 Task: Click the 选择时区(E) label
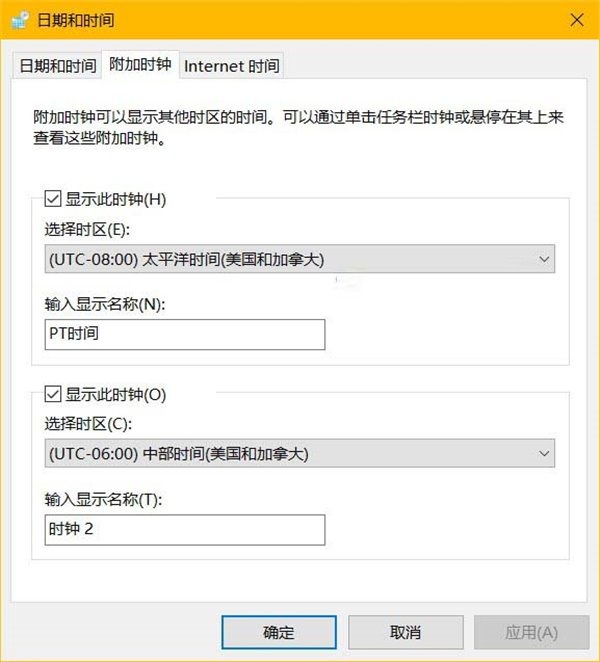coord(87,229)
